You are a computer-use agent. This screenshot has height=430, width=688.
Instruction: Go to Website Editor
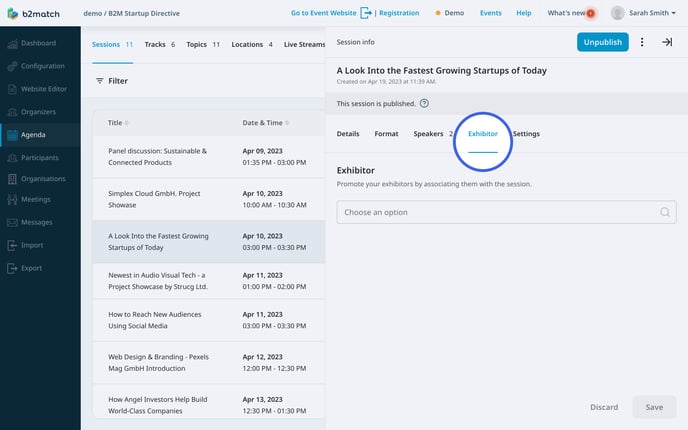pos(44,89)
